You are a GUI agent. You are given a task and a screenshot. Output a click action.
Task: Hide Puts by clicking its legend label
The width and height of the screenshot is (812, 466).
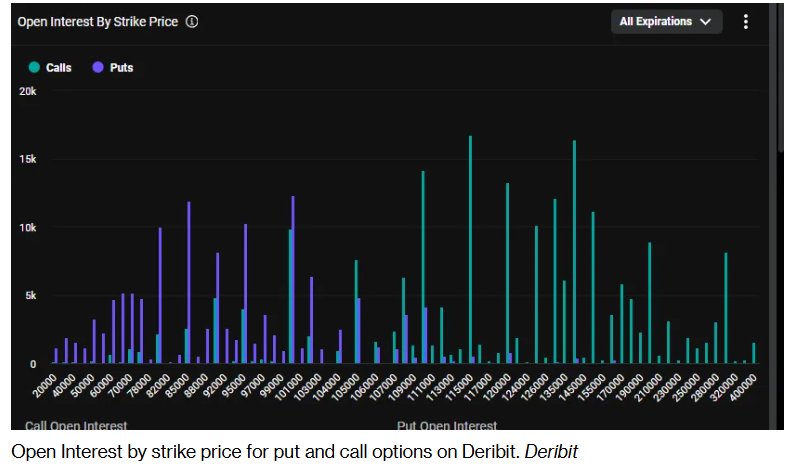122,68
